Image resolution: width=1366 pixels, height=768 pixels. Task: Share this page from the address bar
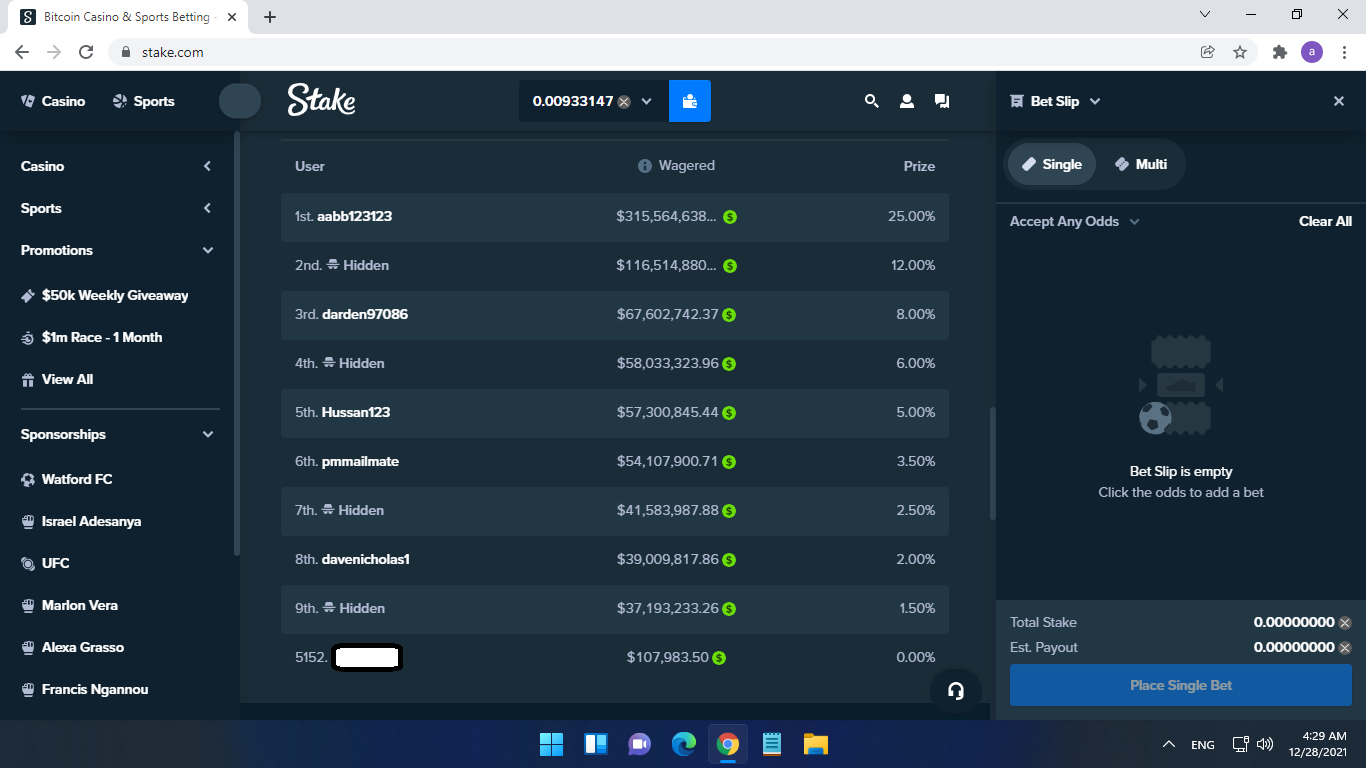coord(1208,52)
